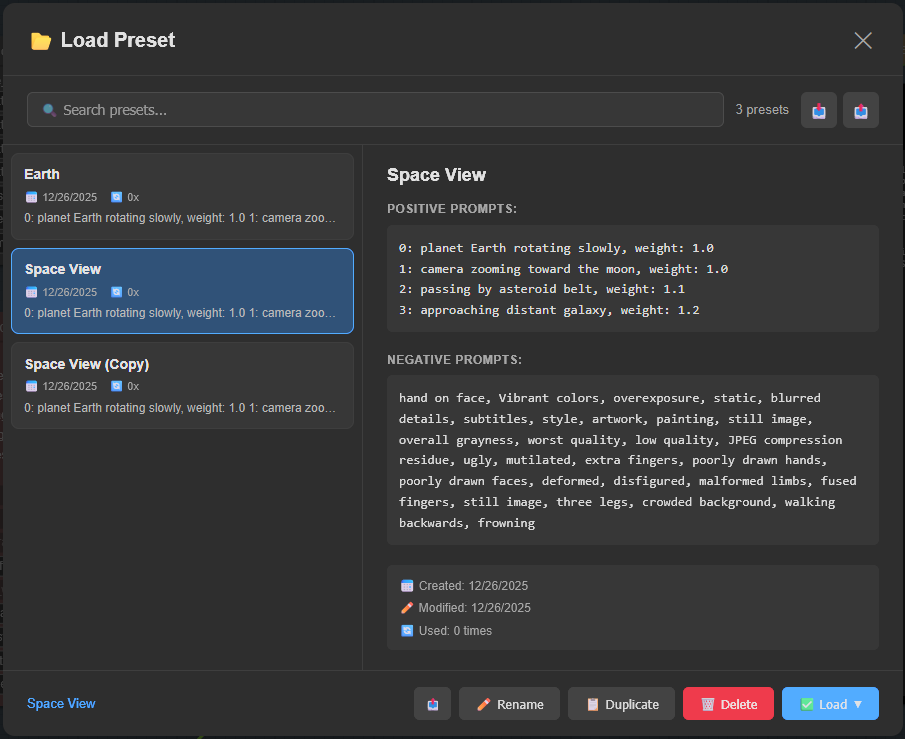The image size is (905, 739).
Task: Click the usage icon in the selected Space View card
Action: [117, 292]
